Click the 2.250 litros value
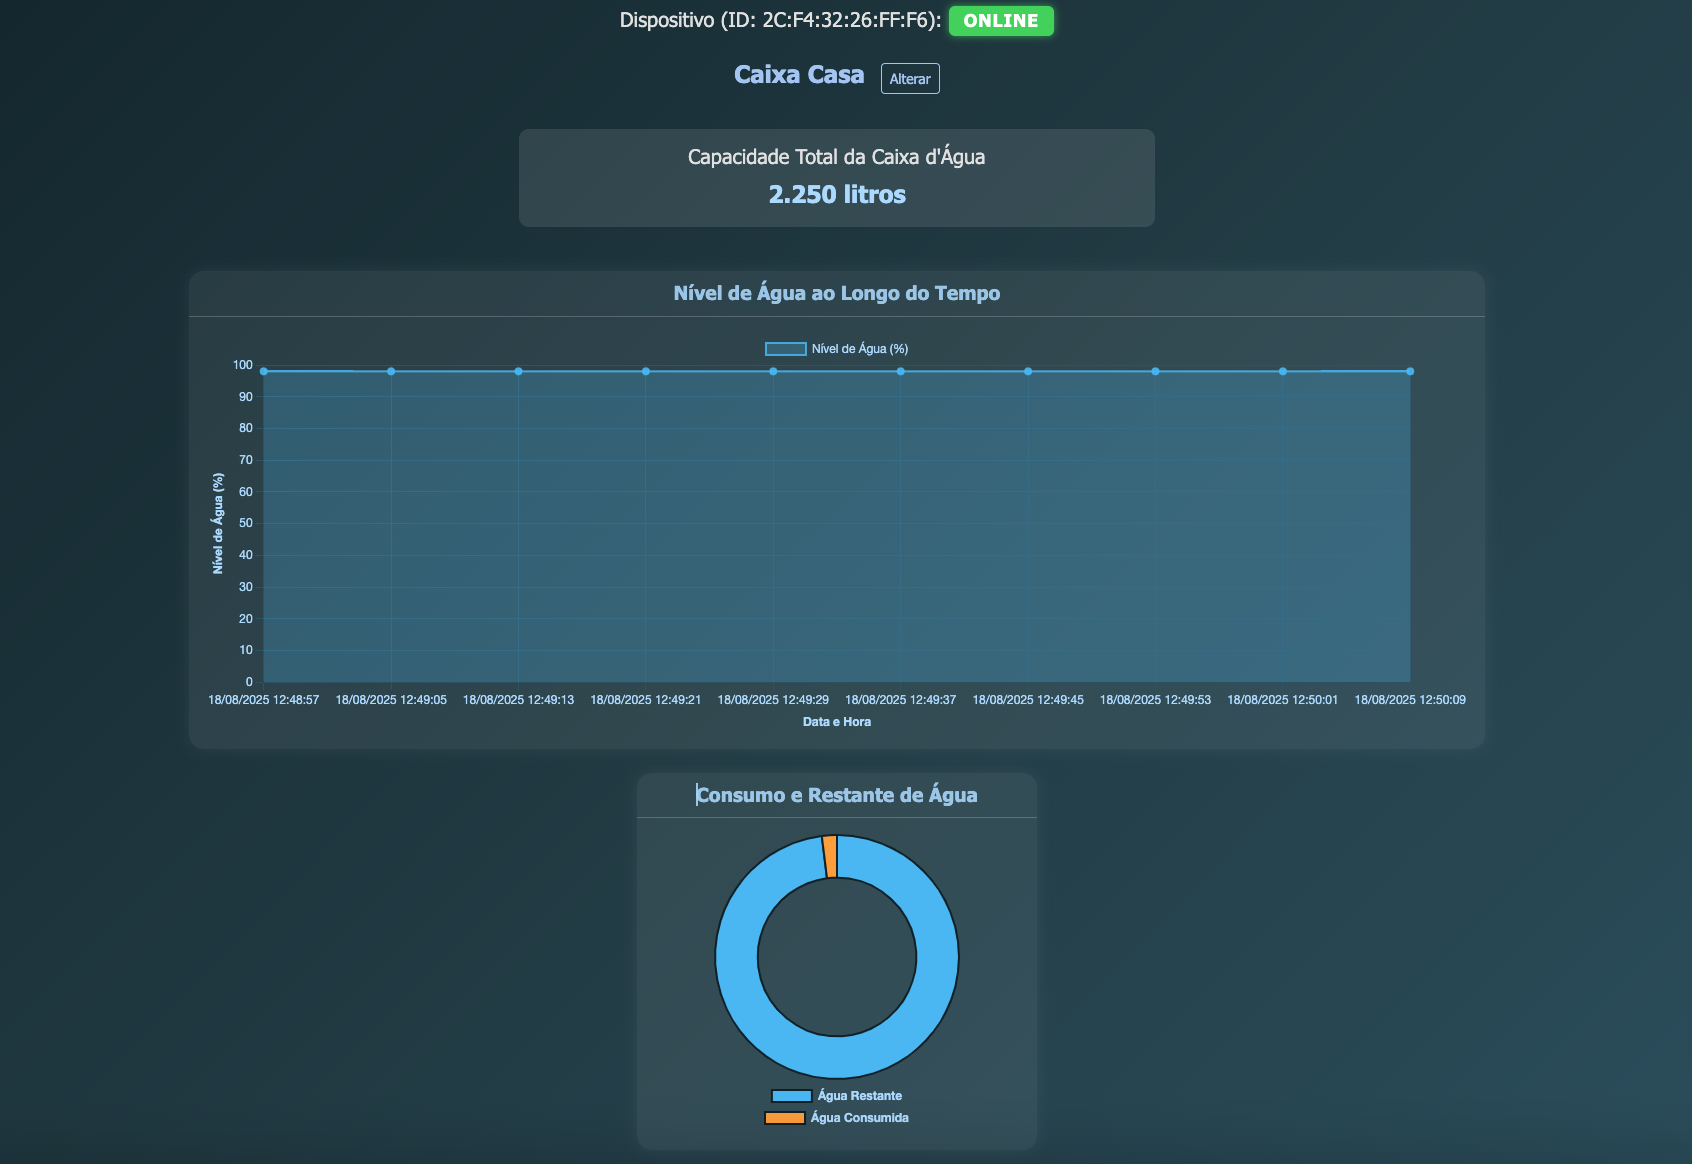This screenshot has height=1164, width=1692. [836, 194]
